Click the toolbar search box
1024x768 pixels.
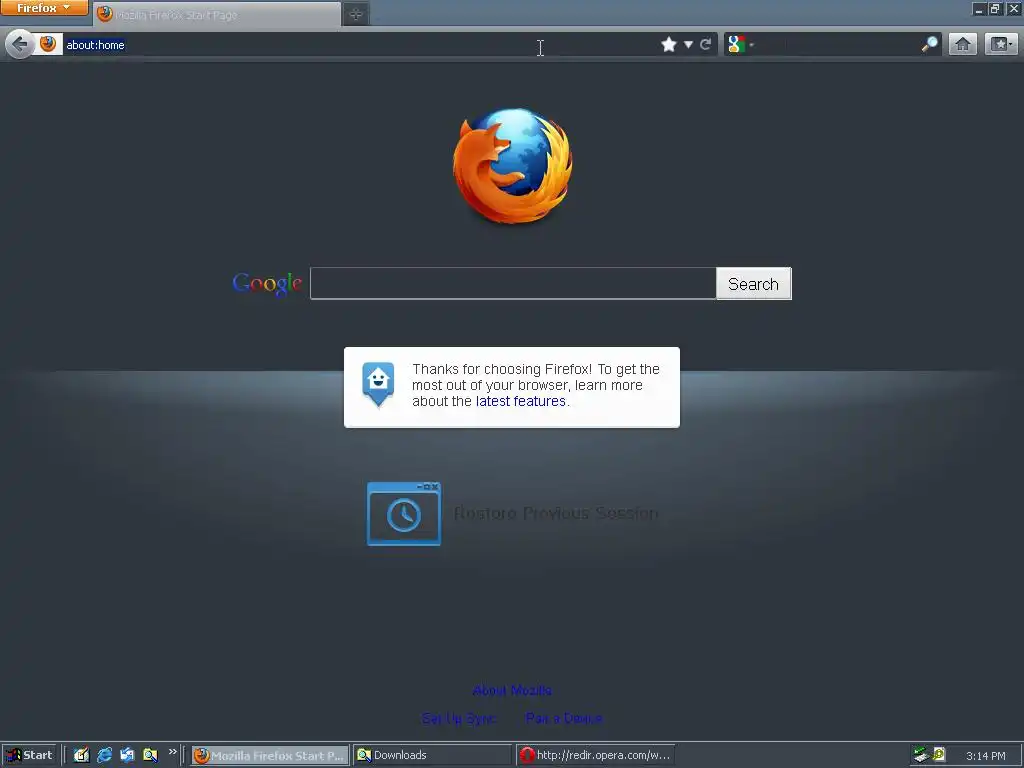pyautogui.click(x=838, y=44)
